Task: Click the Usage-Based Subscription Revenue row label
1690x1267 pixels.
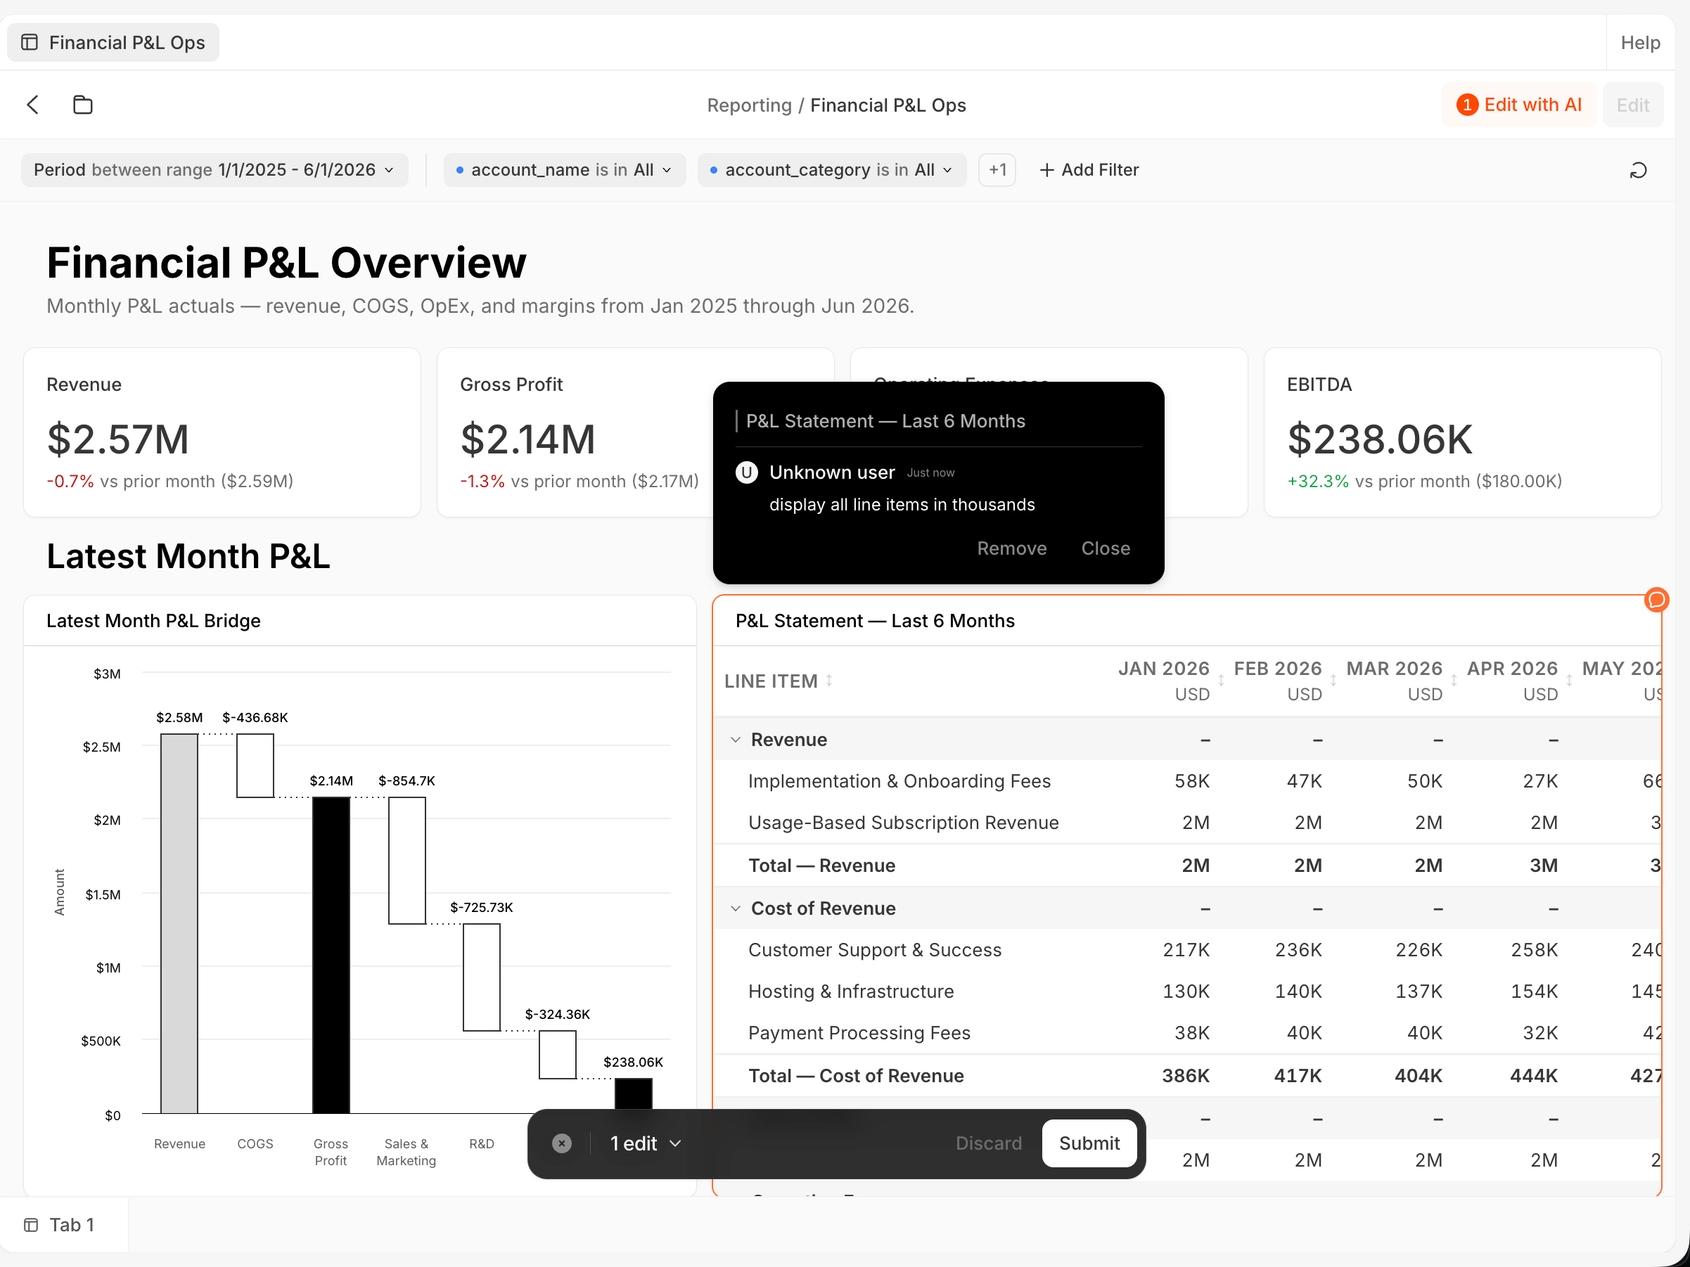Action: tap(903, 823)
